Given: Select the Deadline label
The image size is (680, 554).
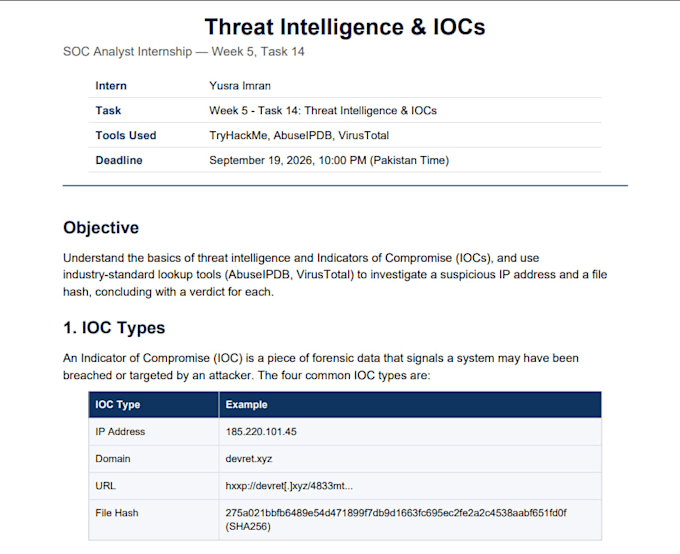Looking at the screenshot, I should (x=119, y=160).
